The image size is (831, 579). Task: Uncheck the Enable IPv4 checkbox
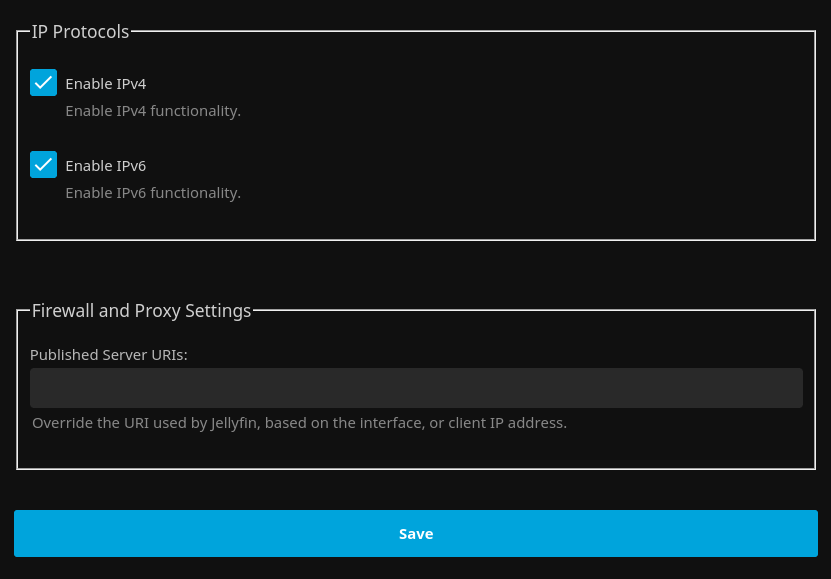pos(43,83)
